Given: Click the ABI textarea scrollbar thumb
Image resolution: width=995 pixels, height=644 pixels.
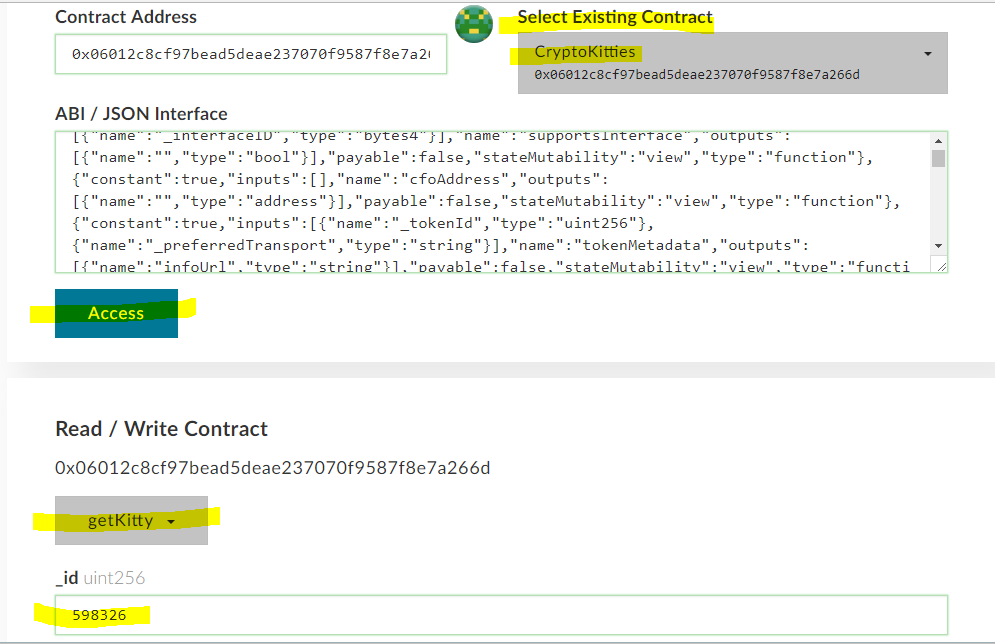Looking at the screenshot, I should [x=939, y=158].
